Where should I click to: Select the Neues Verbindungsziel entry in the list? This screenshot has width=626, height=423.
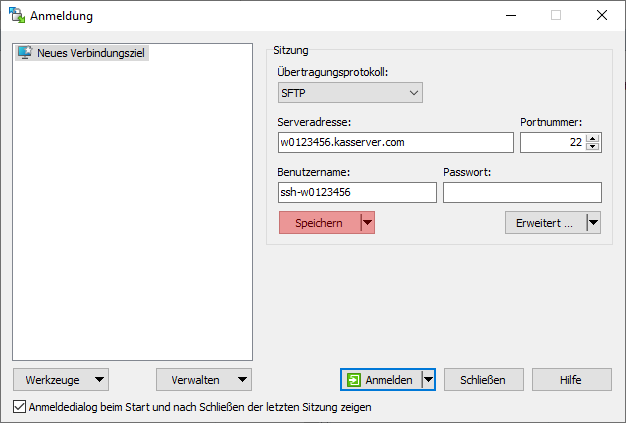click(x=82, y=53)
